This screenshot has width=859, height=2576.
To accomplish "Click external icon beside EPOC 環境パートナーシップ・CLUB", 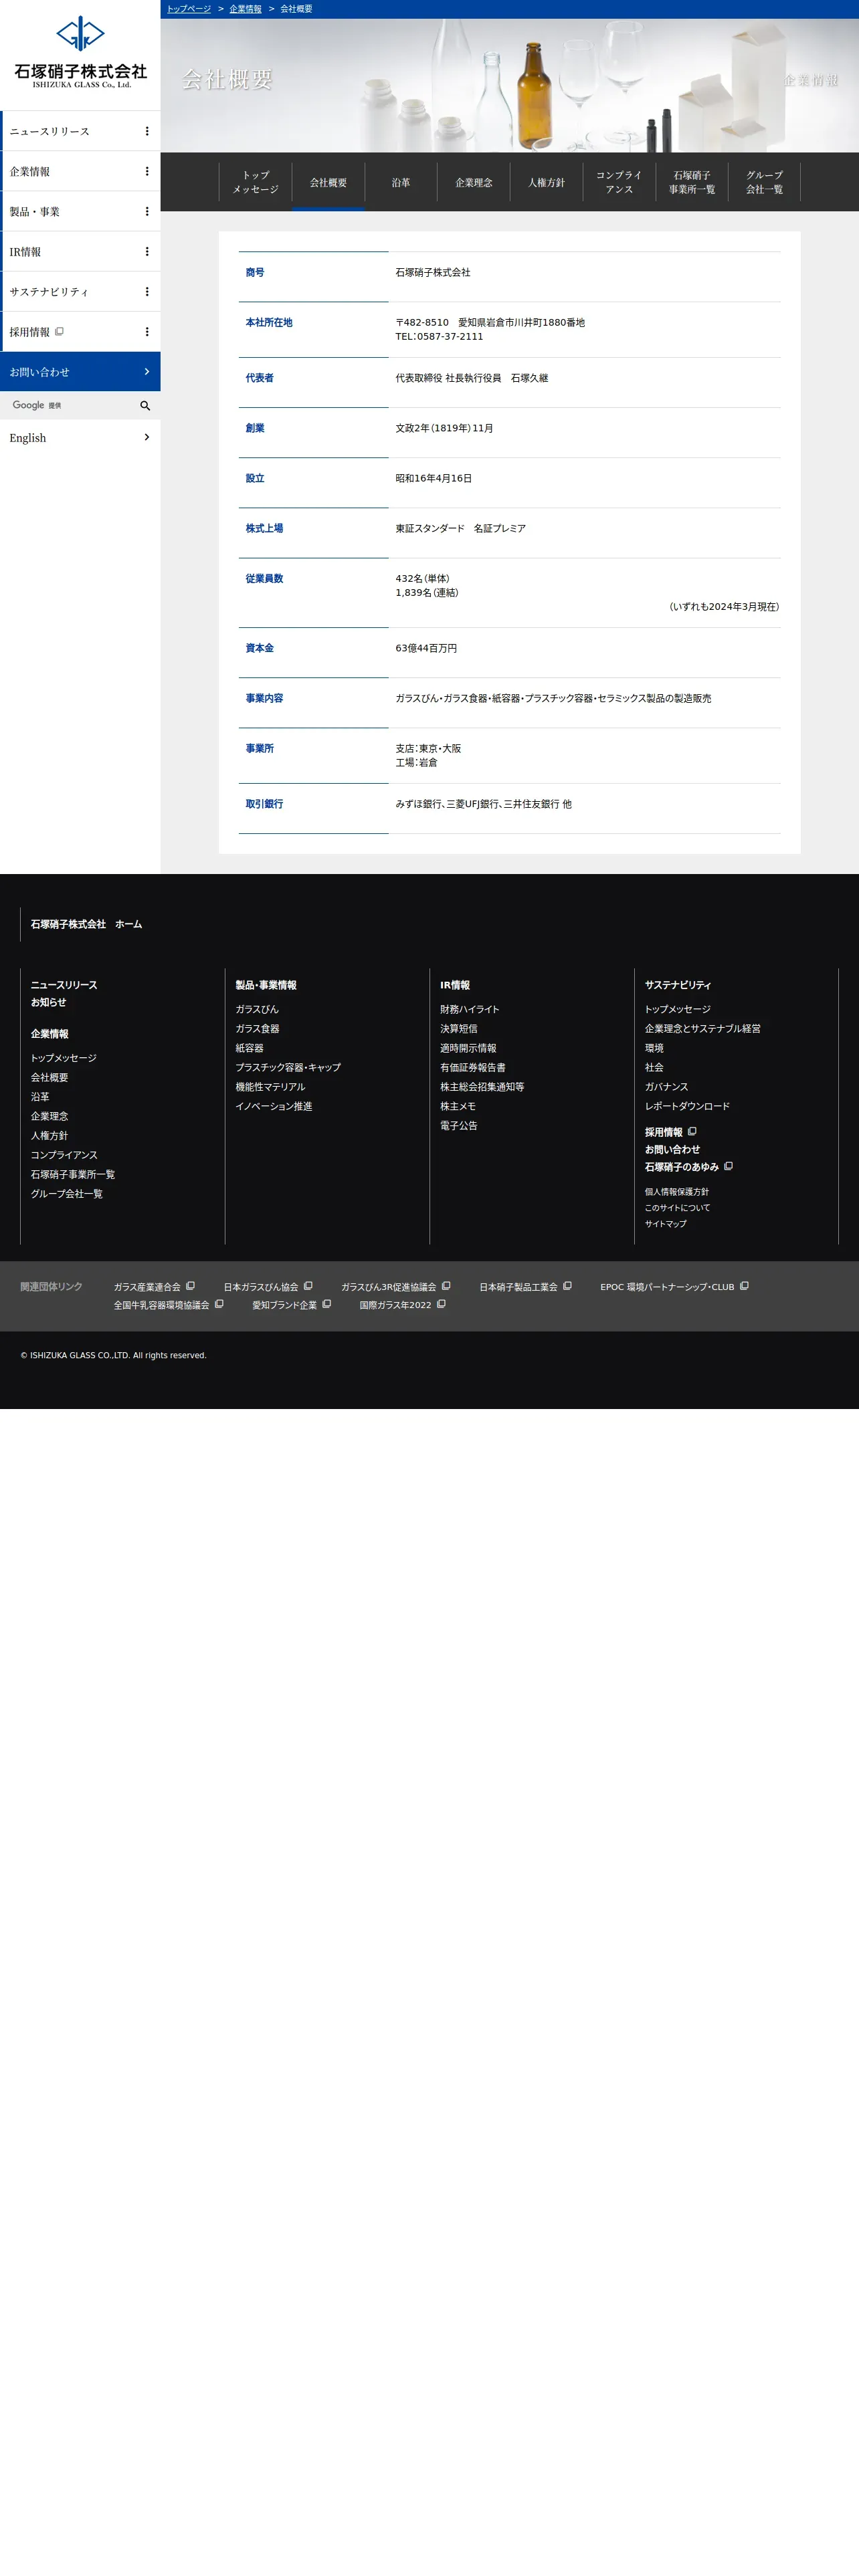I will (744, 1286).
